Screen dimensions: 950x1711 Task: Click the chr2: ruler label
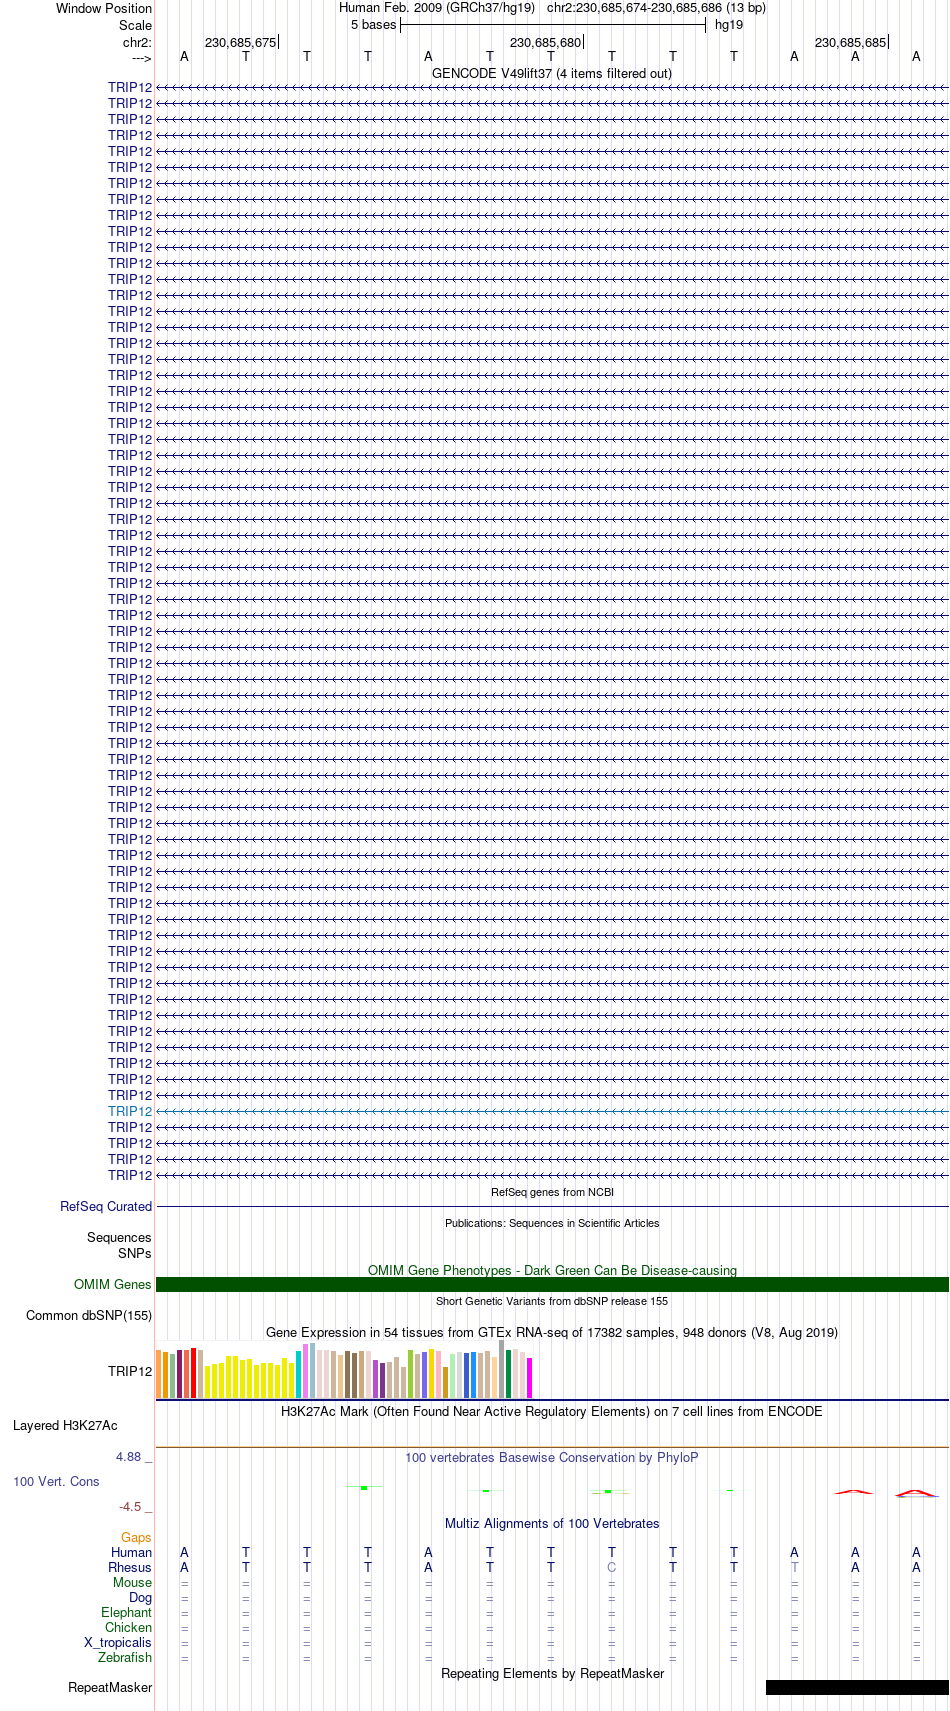[137, 42]
